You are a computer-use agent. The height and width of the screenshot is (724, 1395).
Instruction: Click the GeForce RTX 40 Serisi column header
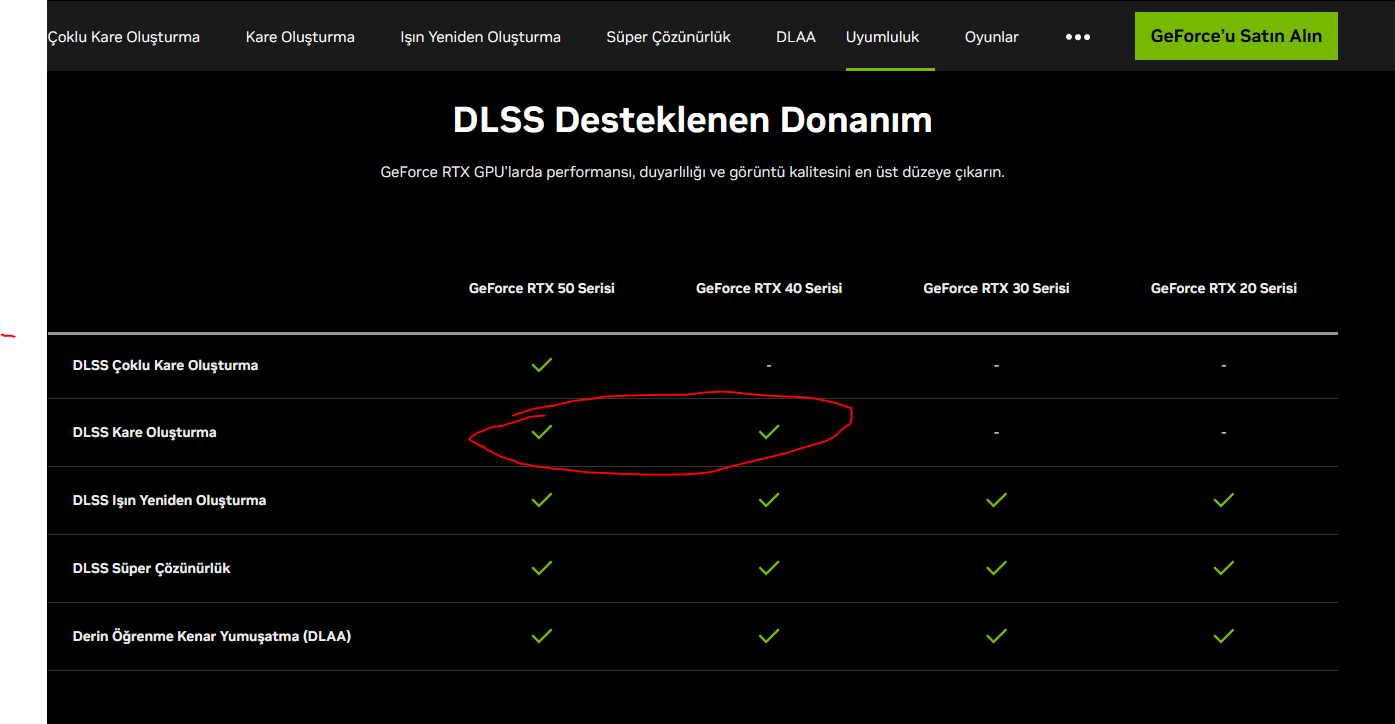point(769,288)
